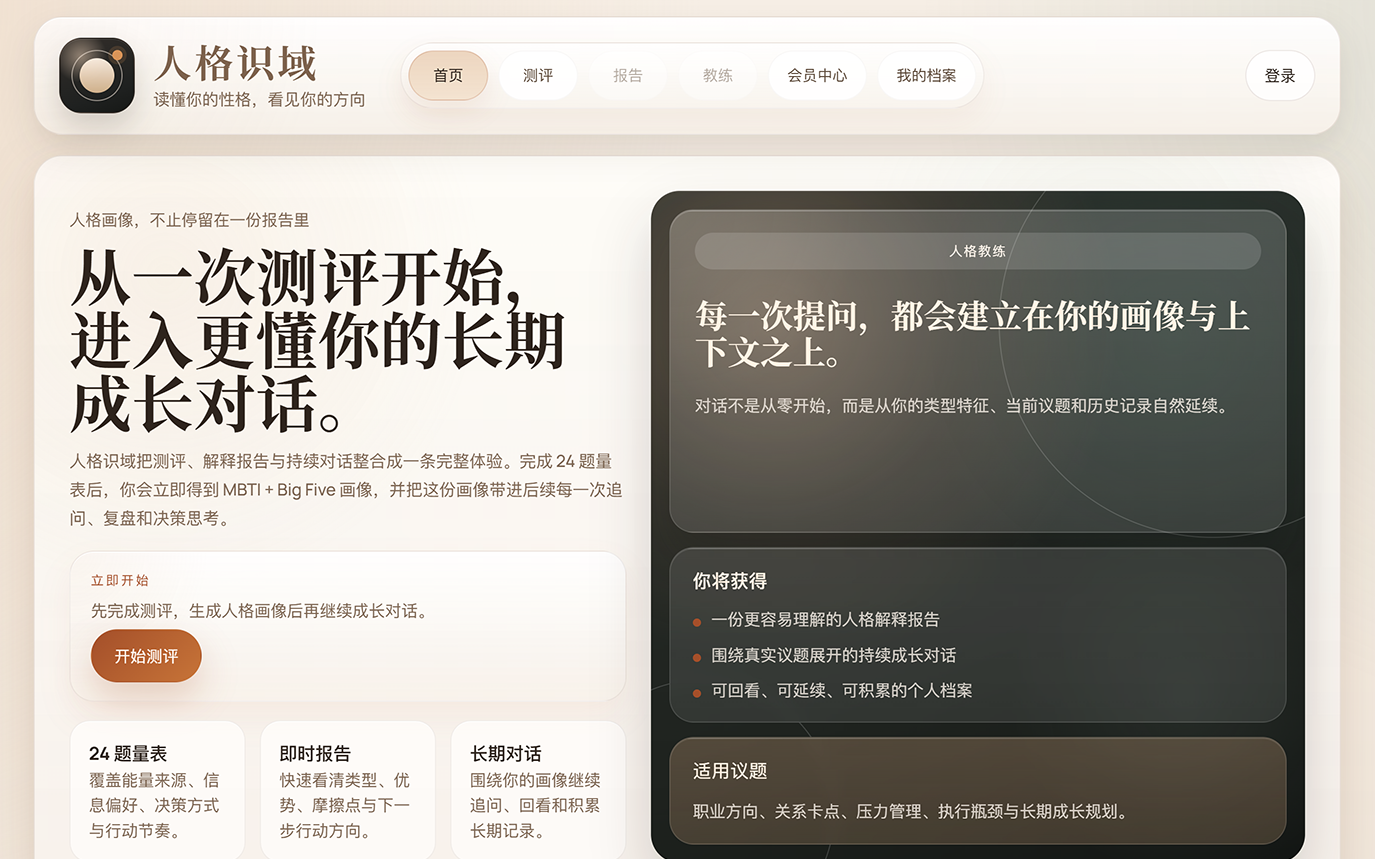Image resolution: width=1375 pixels, height=859 pixels.
Task: Click the 开始测评 button
Action: pyautogui.click(x=146, y=656)
